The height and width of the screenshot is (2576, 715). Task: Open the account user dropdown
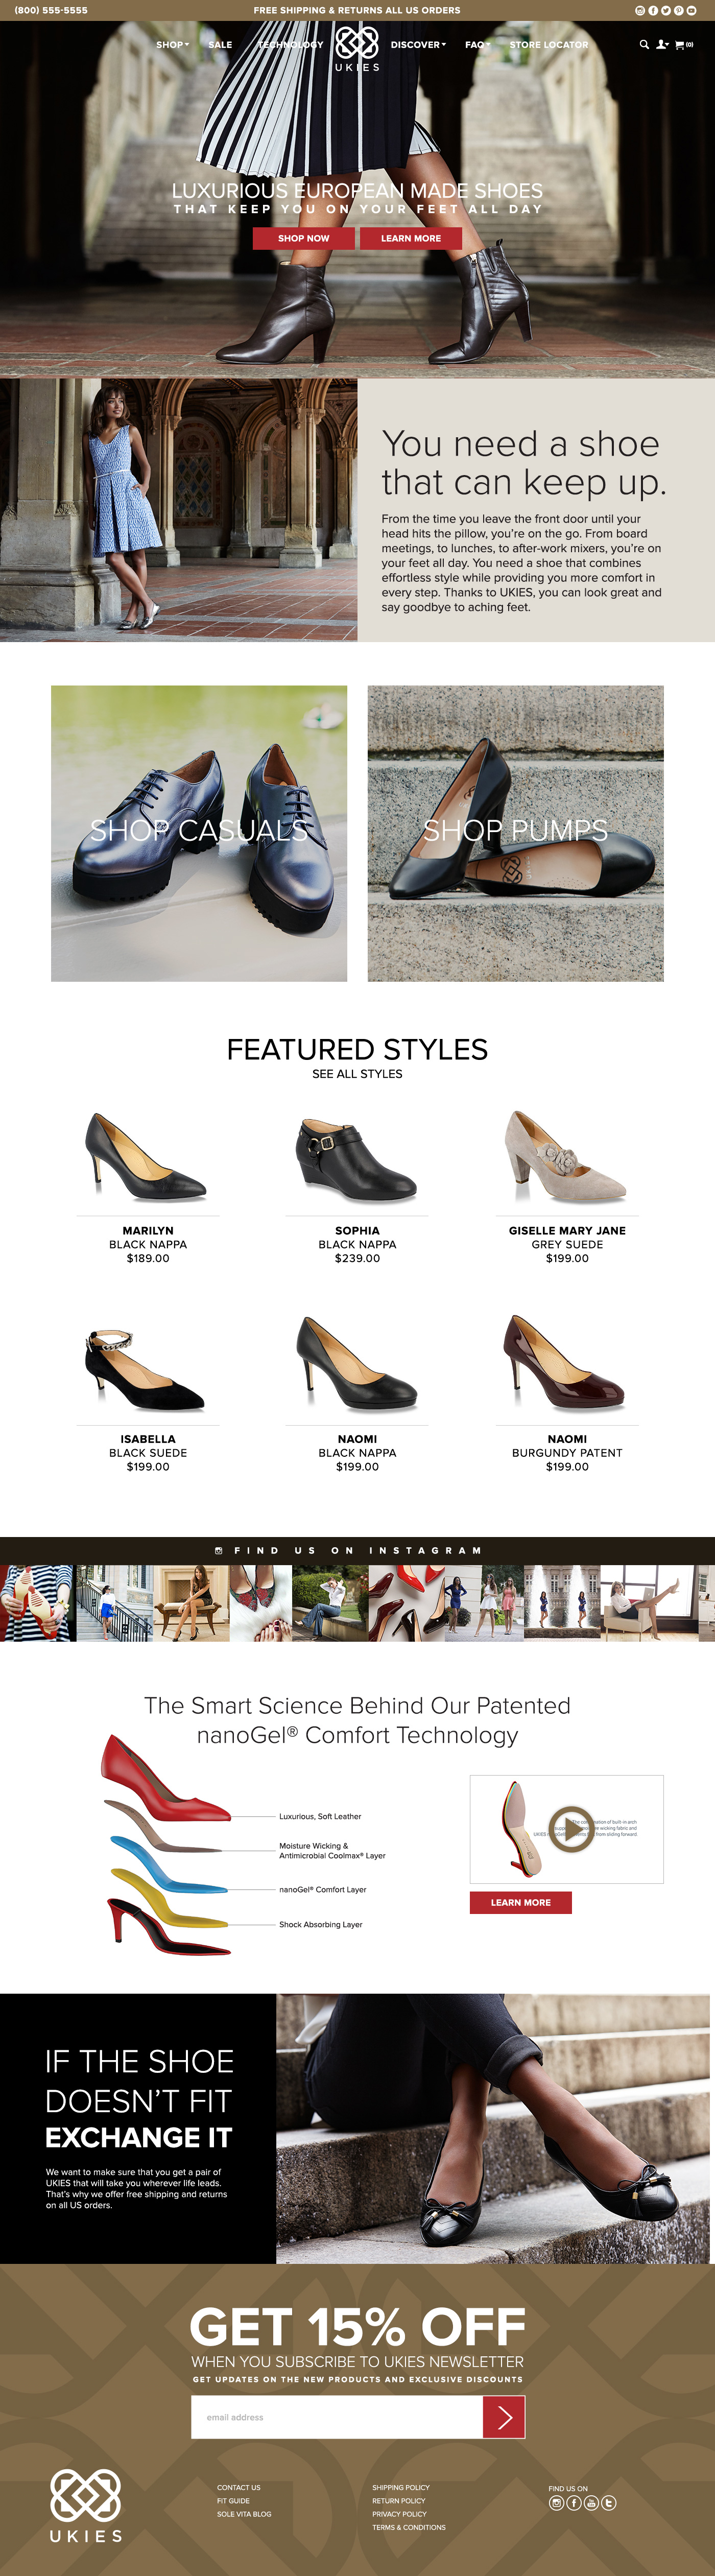[662, 44]
